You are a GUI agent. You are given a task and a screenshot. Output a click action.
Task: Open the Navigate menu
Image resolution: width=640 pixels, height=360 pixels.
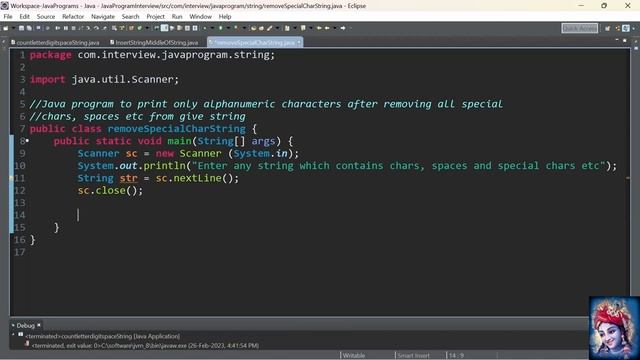(103, 17)
